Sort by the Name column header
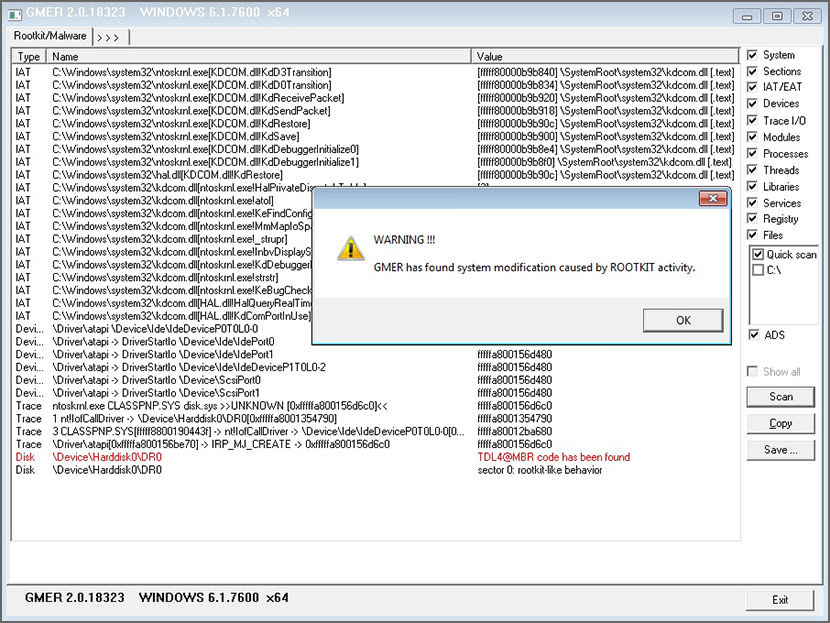Viewport: 830px width, 623px height. click(258, 56)
